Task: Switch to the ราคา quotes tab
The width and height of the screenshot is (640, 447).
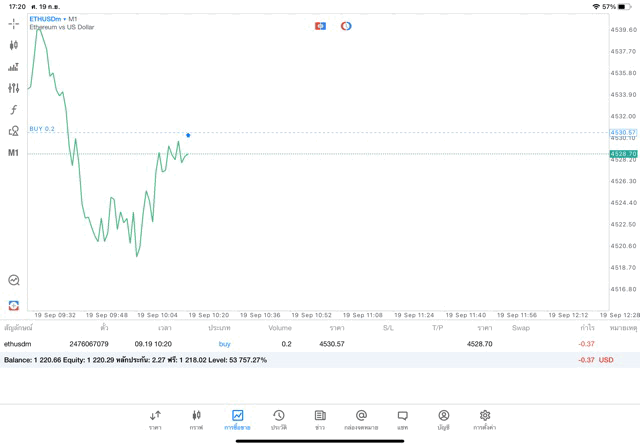Action: pyautogui.click(x=155, y=419)
